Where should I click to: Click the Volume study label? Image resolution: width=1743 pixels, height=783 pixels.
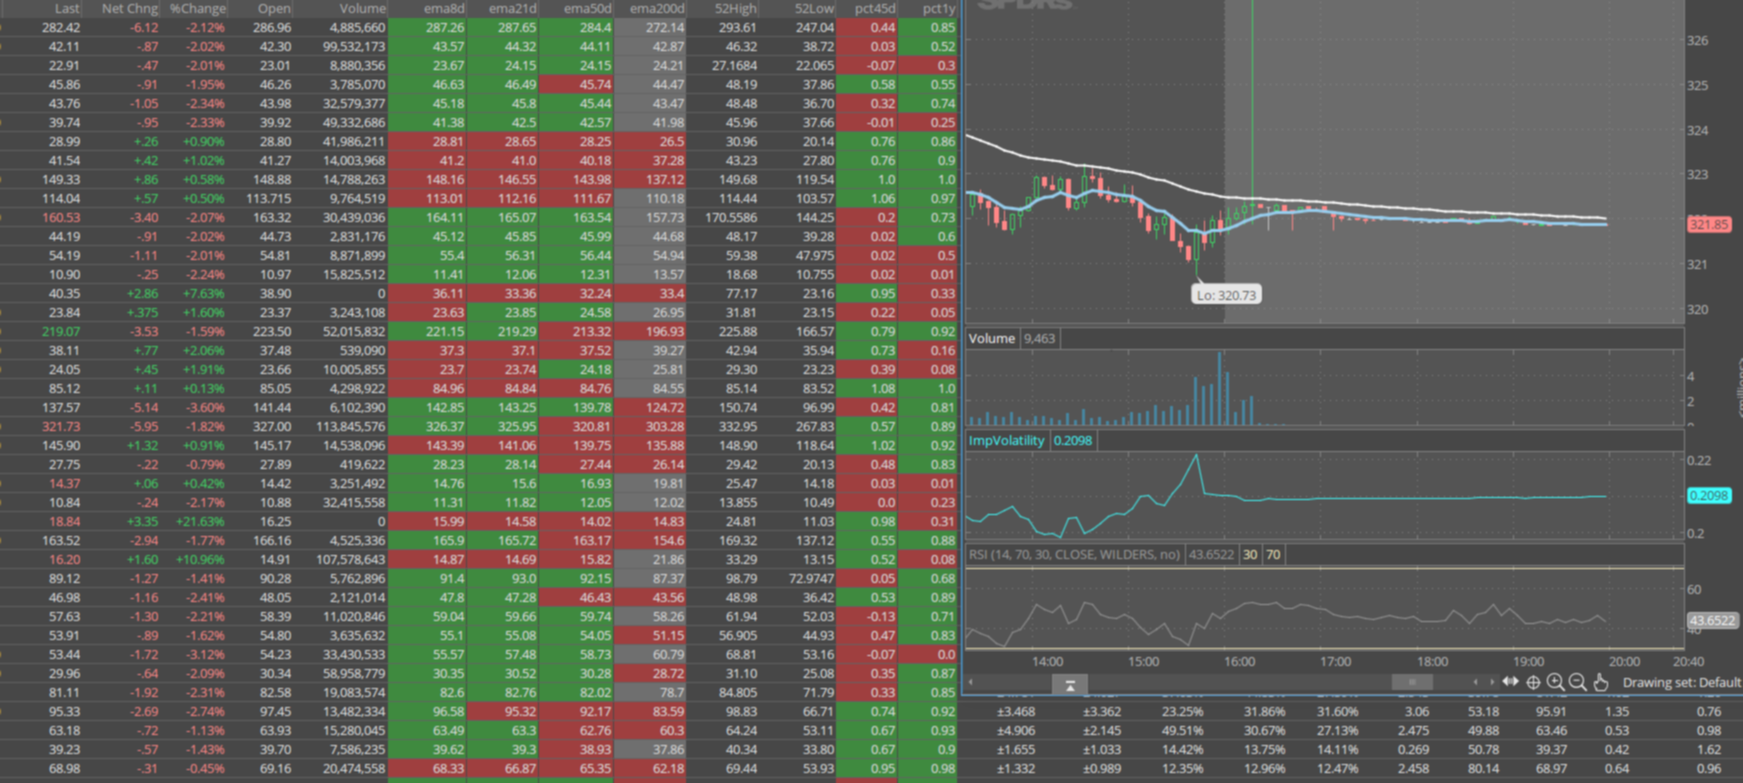[991, 338]
